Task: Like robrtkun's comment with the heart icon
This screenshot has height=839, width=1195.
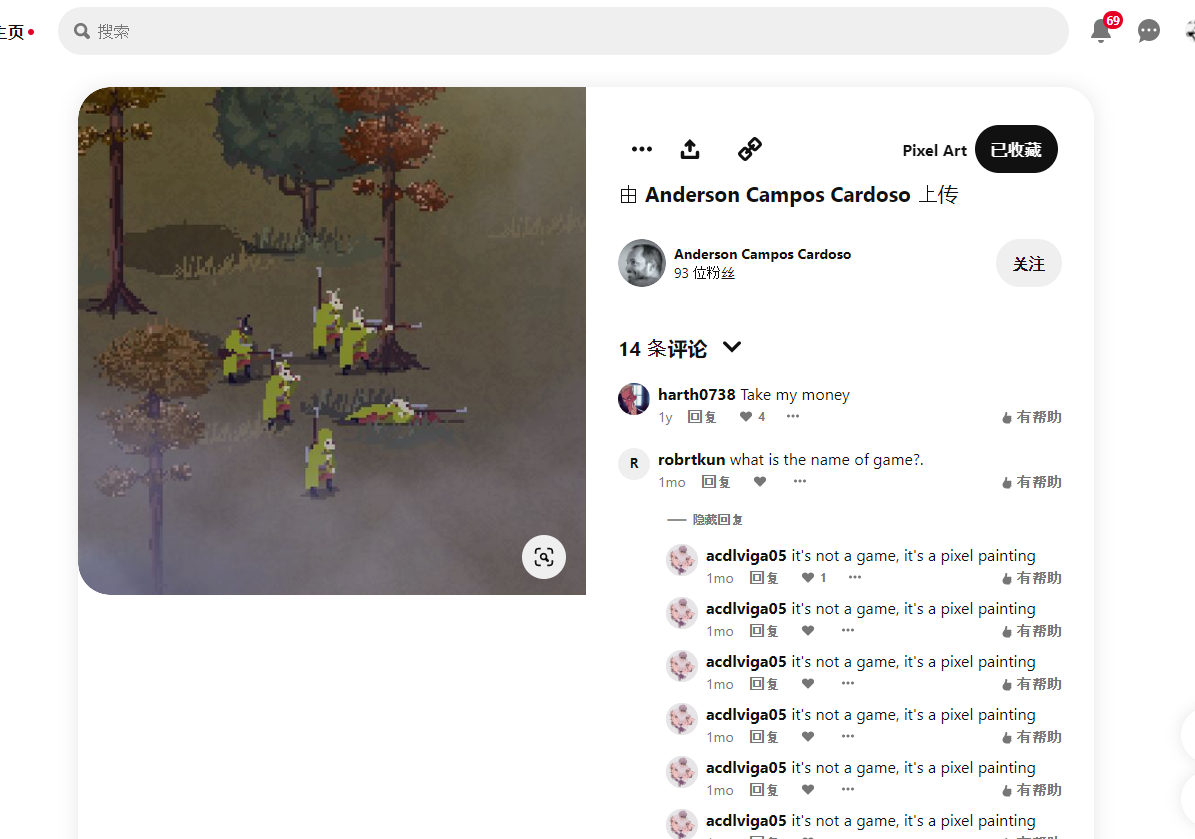Action: [760, 481]
